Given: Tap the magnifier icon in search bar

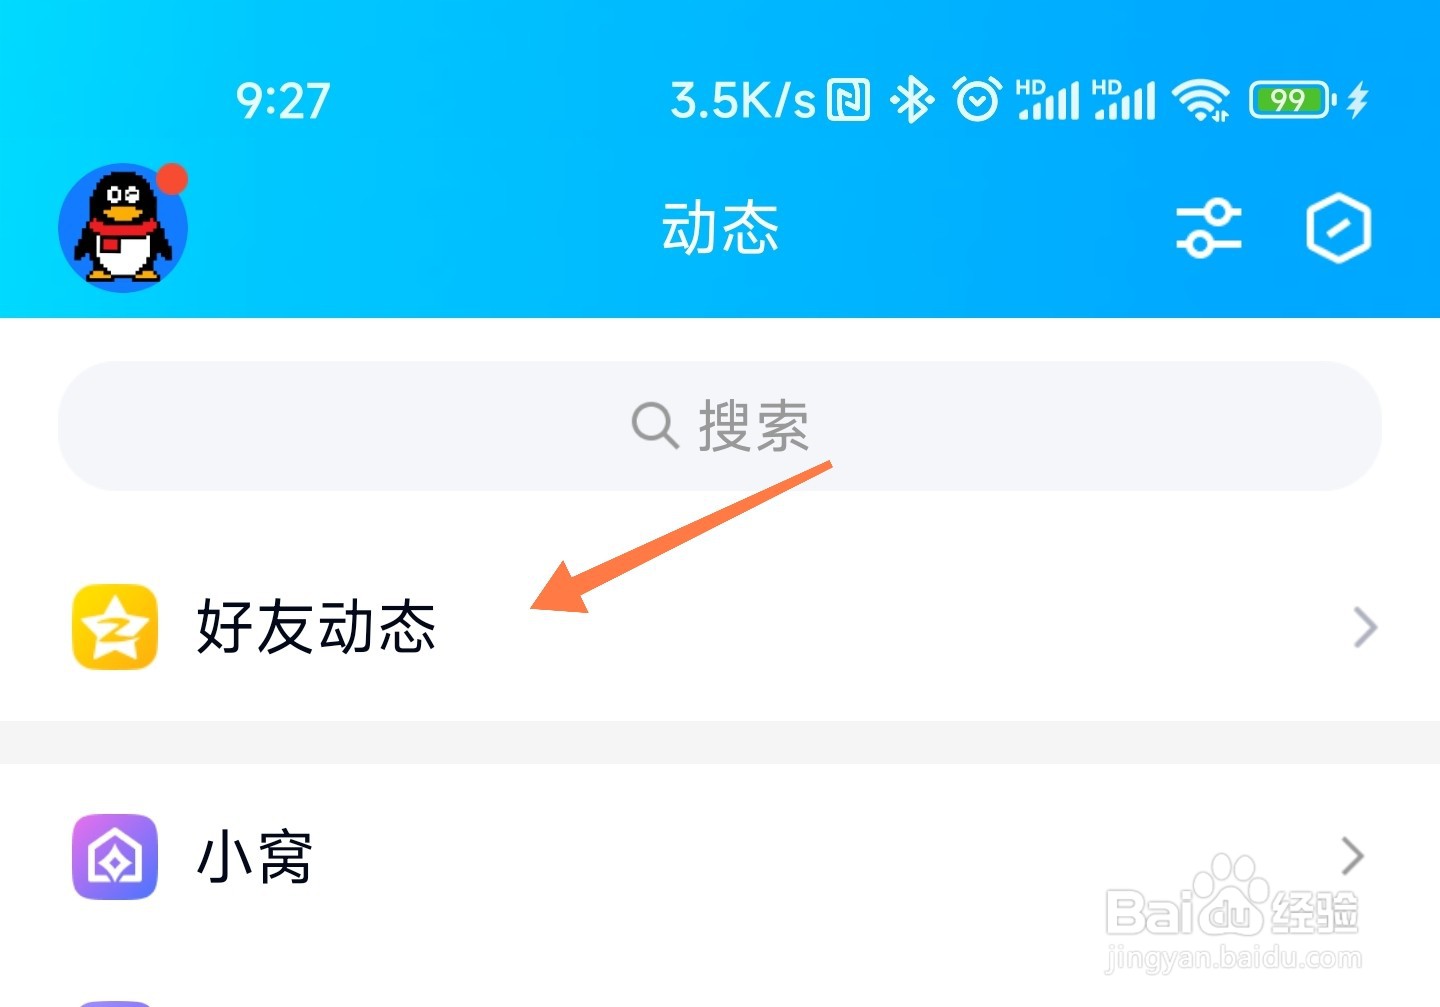Looking at the screenshot, I should coord(656,425).
